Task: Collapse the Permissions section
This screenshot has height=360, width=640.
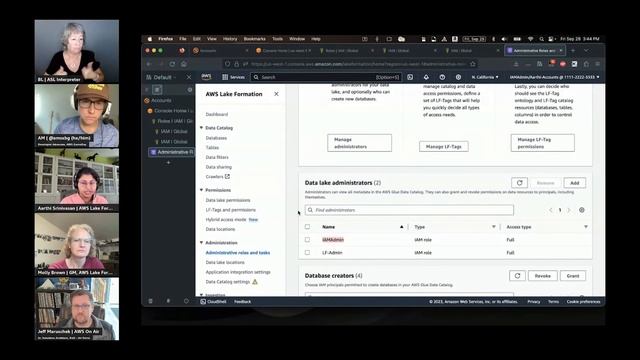Action: point(201,190)
